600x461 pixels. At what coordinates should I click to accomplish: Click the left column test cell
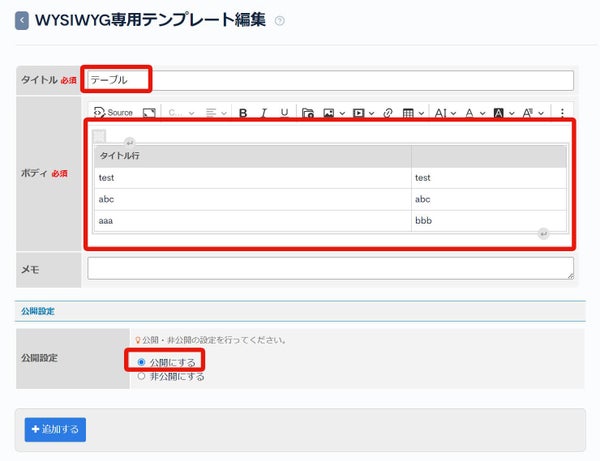click(253, 178)
